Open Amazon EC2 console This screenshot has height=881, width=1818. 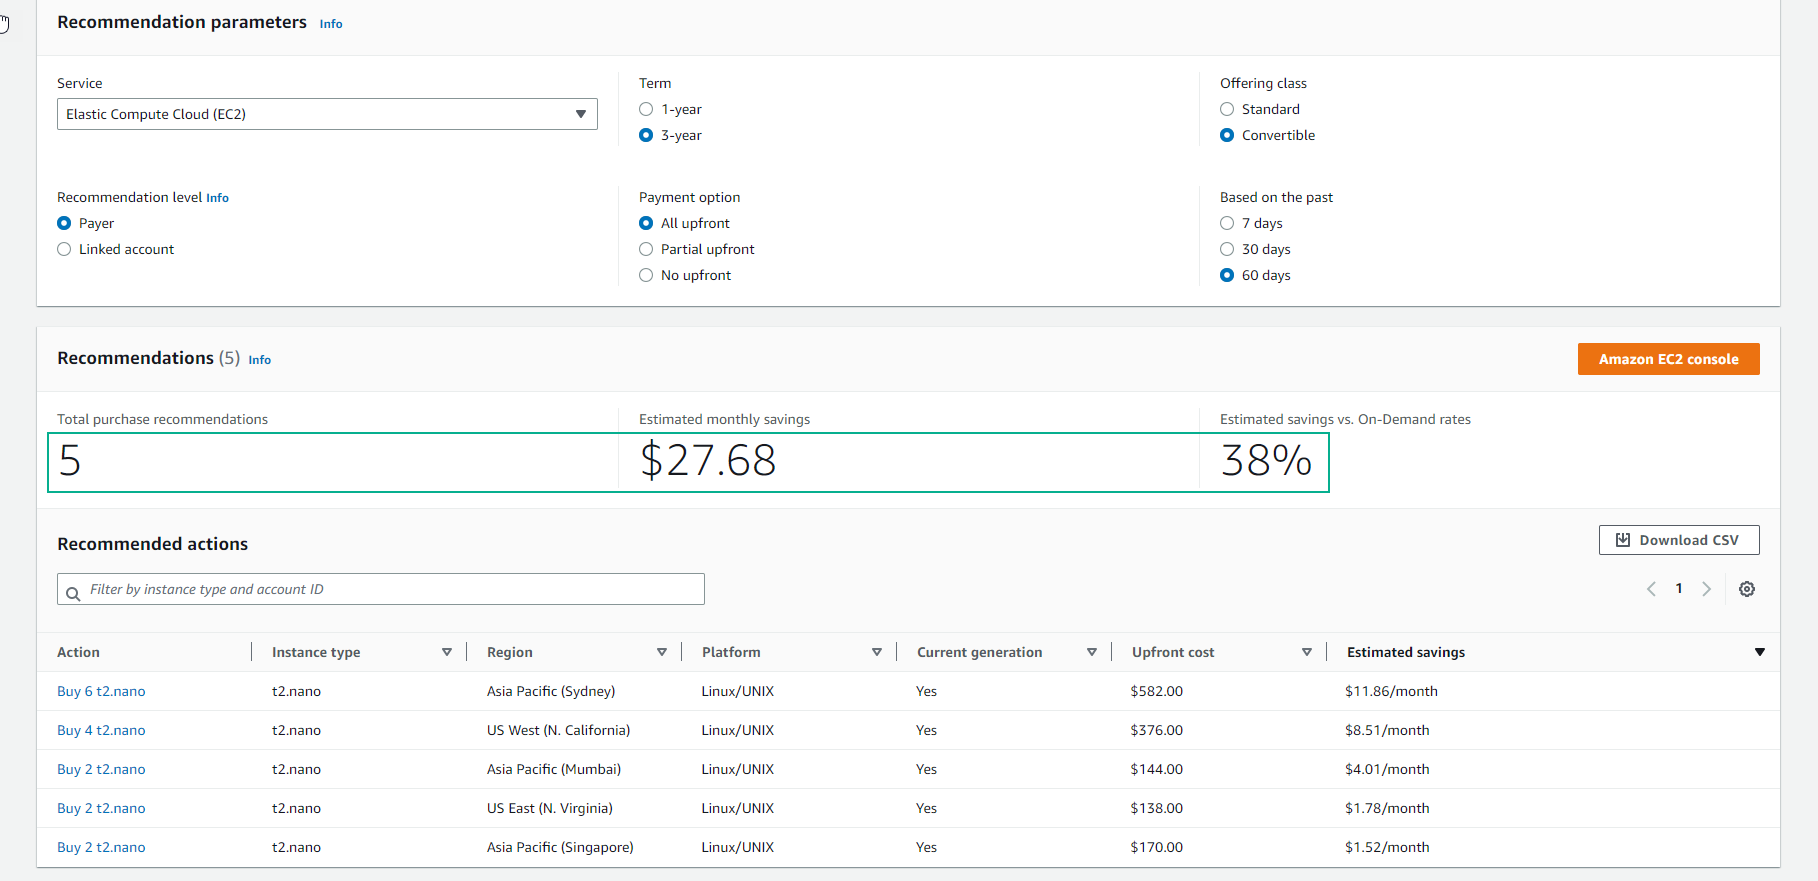(x=1668, y=359)
